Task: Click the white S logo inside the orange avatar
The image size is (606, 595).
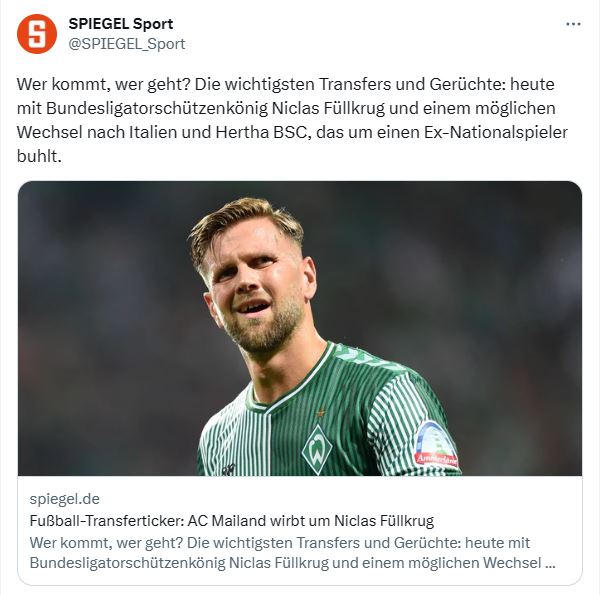Action: click(37, 34)
